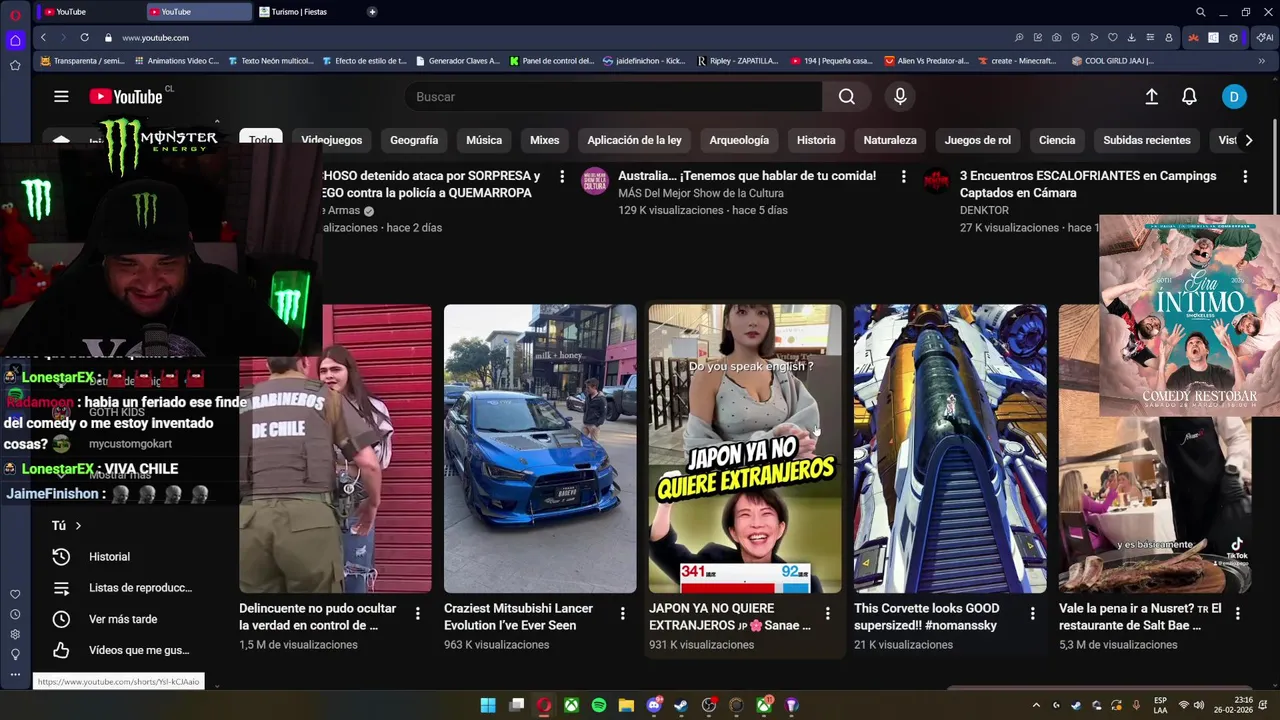Viewport: 1280px width, 720px height.
Task: Select the Ciencia filter chip
Action: tap(1057, 140)
